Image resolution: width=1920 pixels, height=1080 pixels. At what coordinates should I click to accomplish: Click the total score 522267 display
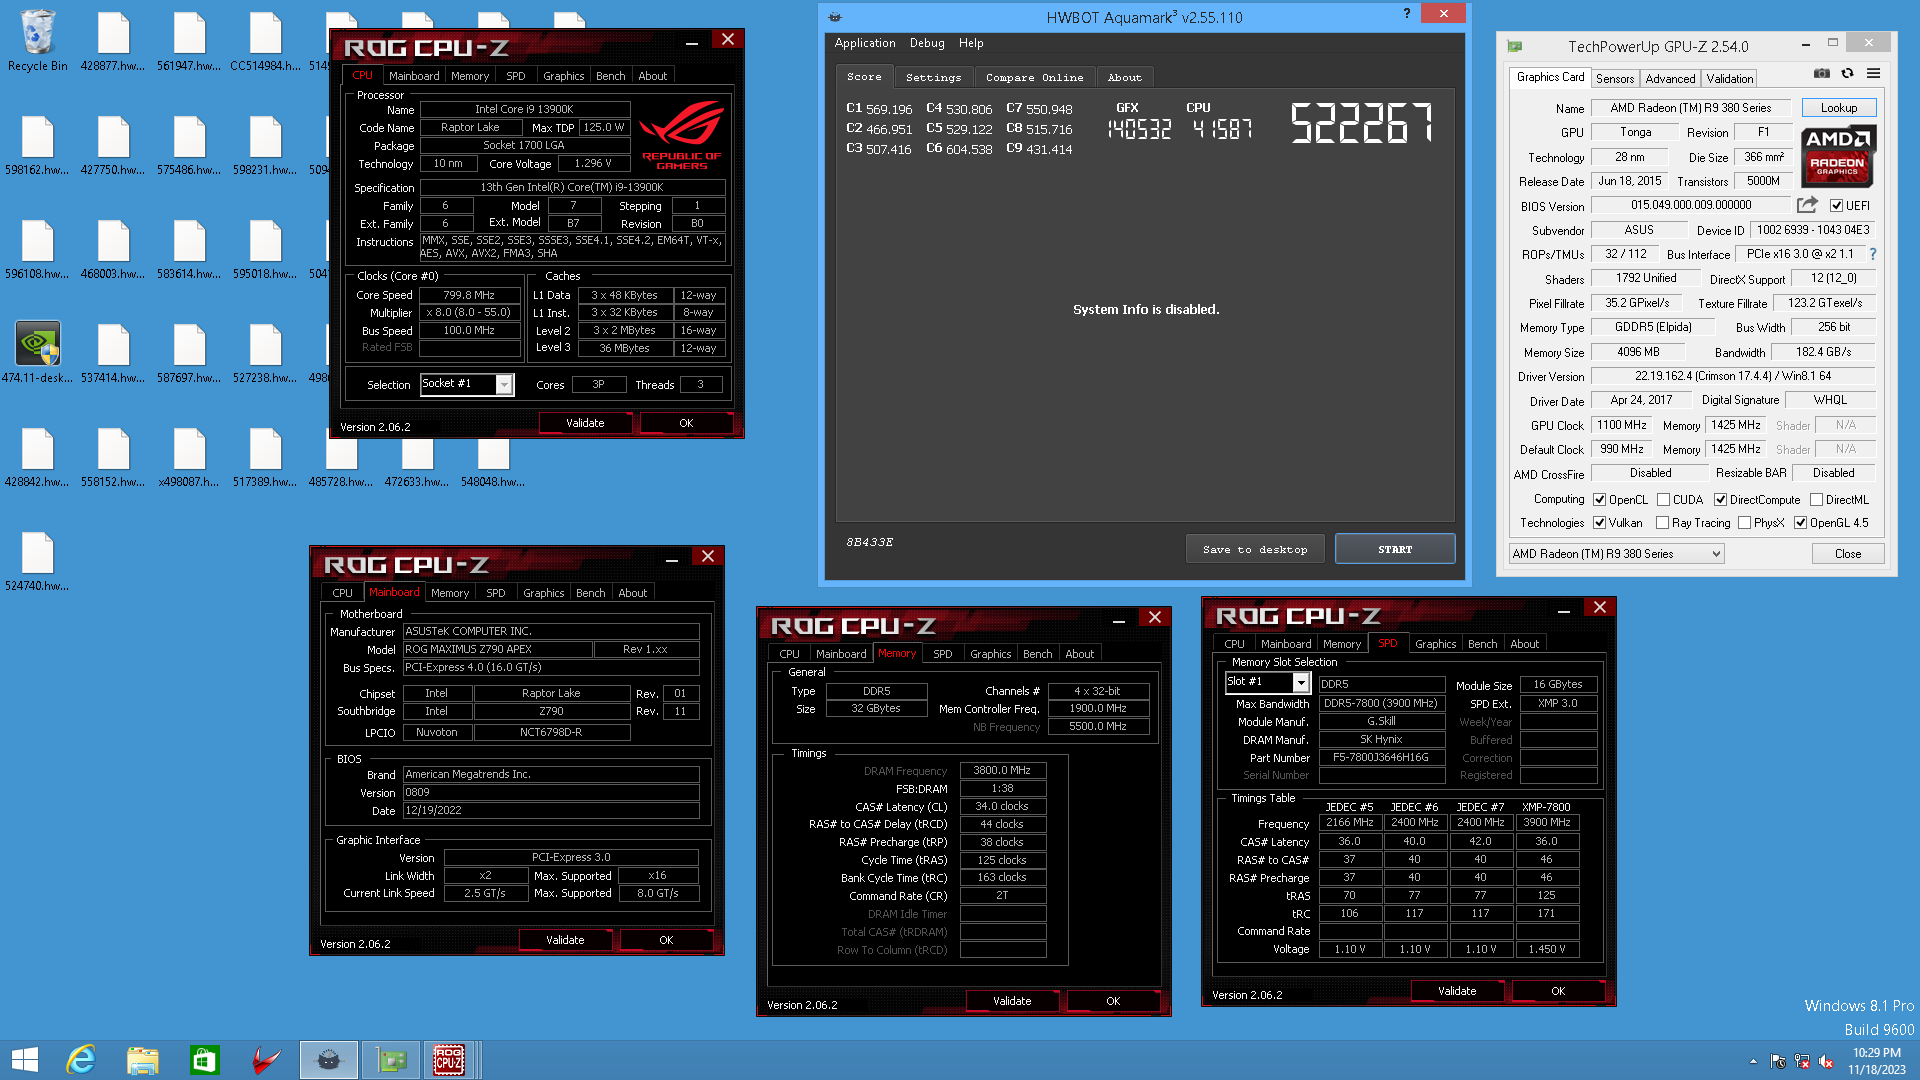point(1361,124)
